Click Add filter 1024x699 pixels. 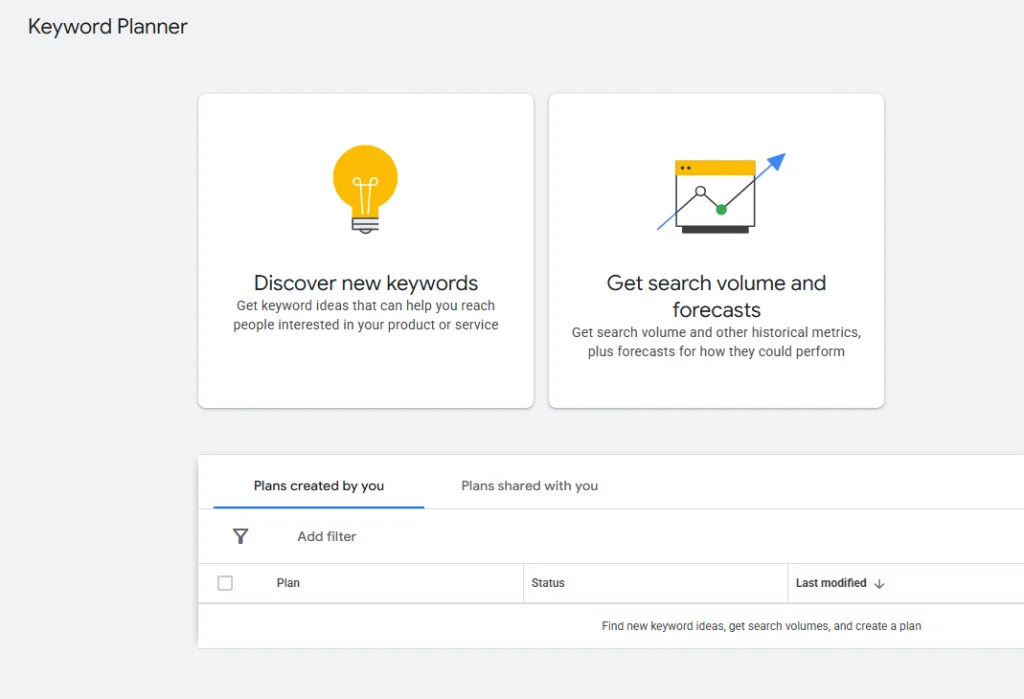[x=326, y=536]
